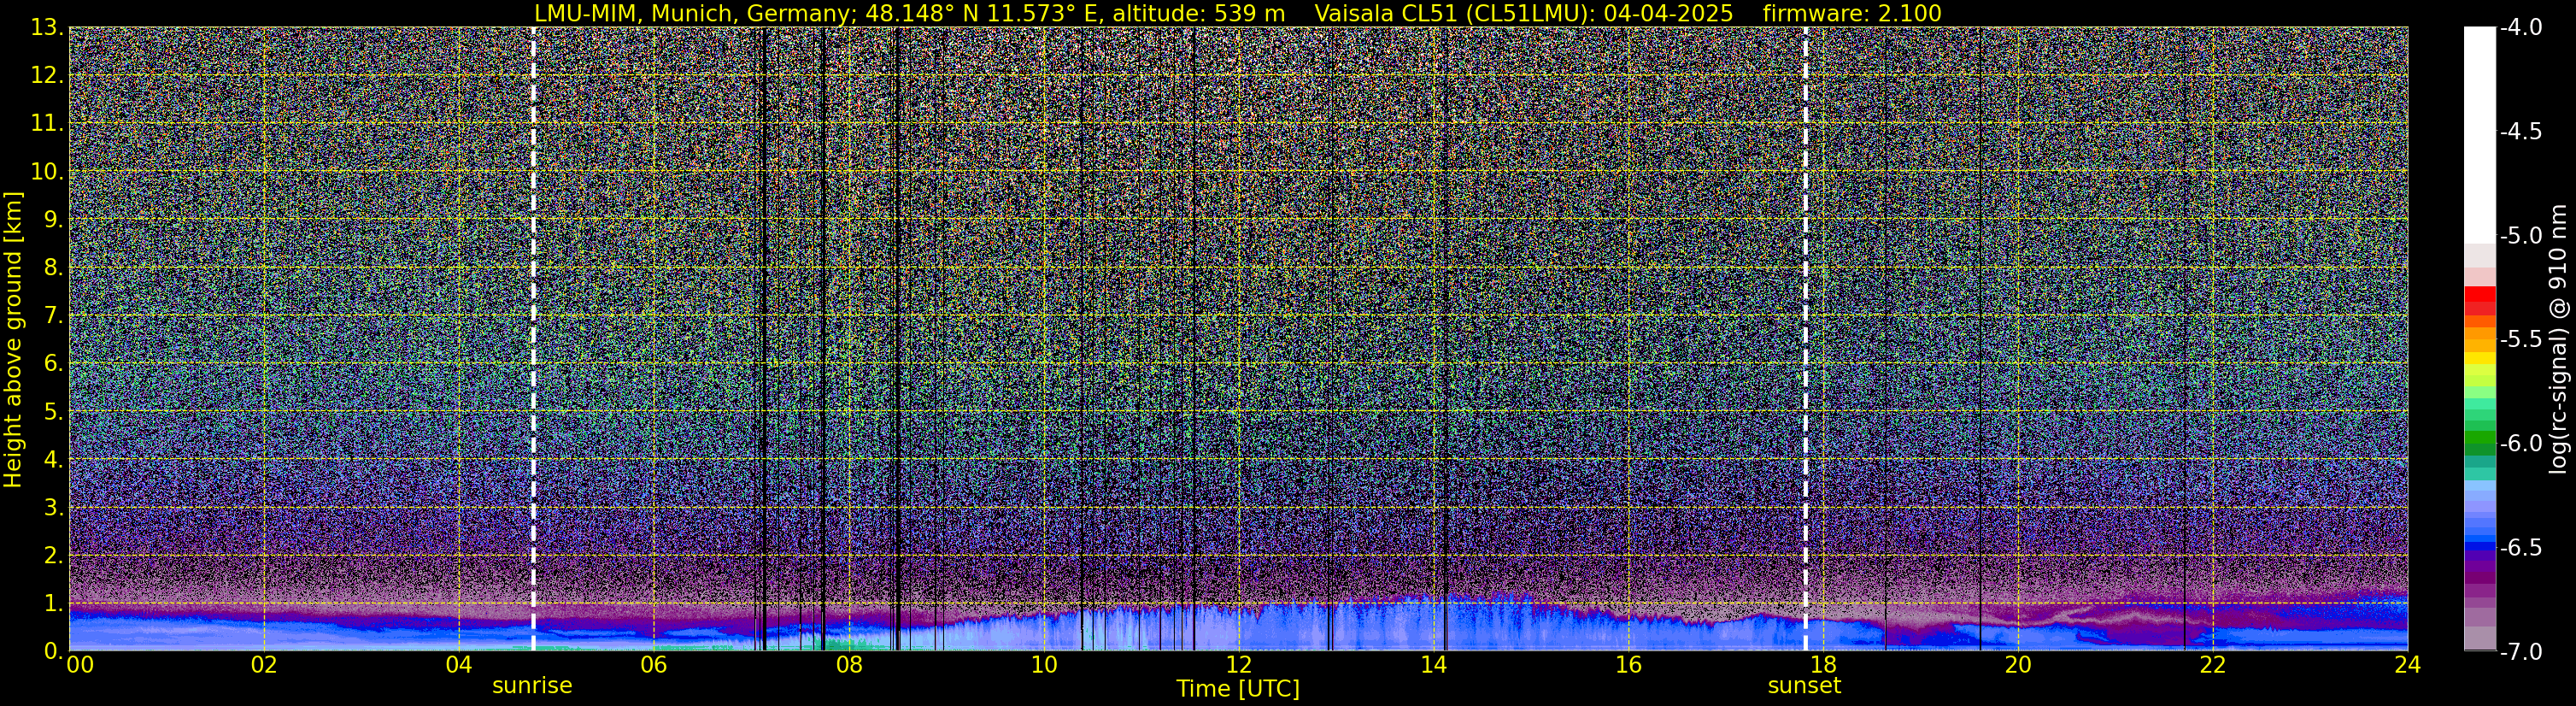The width and height of the screenshot is (2576, 706).
Task: Click the white dashed sunrise marker line
Action: click(533, 339)
